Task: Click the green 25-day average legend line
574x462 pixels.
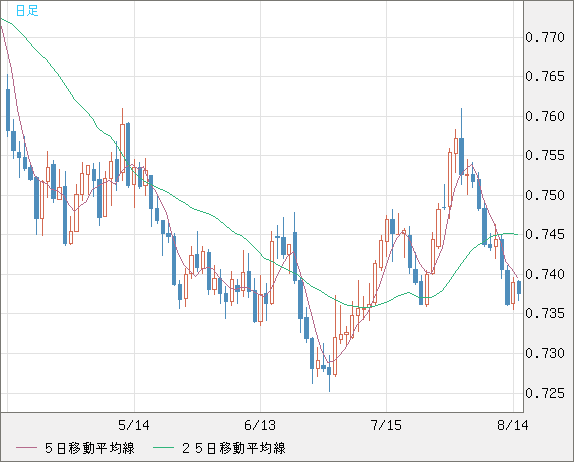Action: click(163, 448)
